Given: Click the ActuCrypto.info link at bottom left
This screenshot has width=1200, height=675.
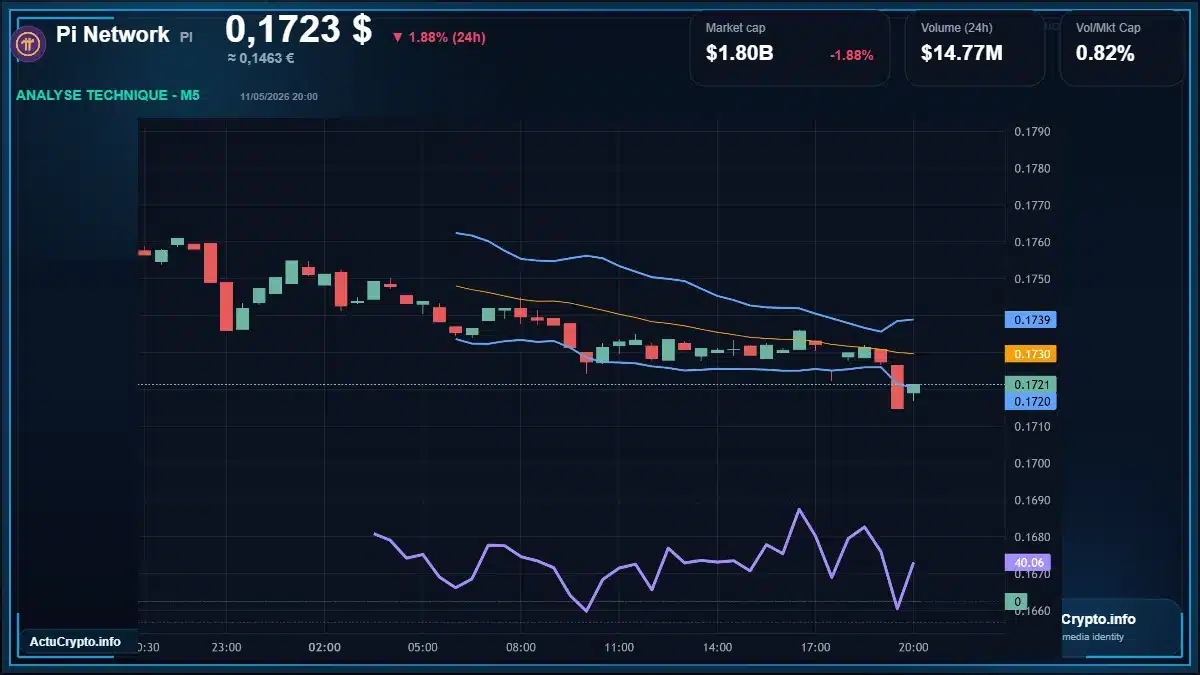Looking at the screenshot, I should tap(76, 642).
